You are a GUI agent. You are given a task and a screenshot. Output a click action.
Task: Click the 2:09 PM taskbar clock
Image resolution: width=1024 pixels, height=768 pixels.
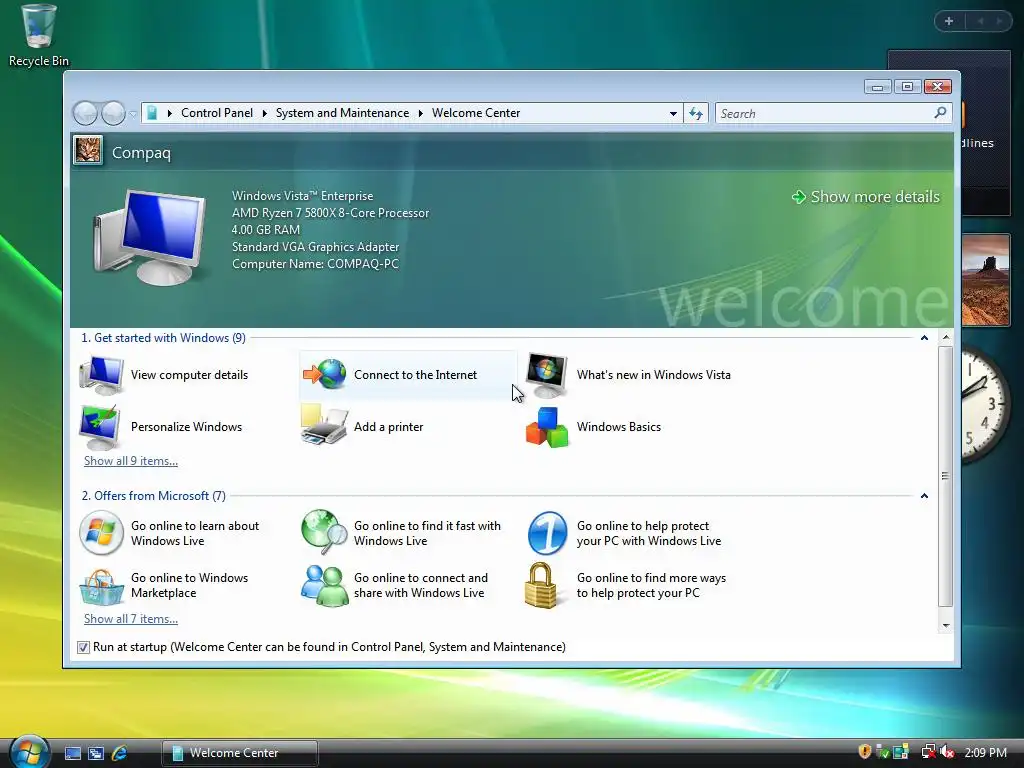[x=985, y=752]
